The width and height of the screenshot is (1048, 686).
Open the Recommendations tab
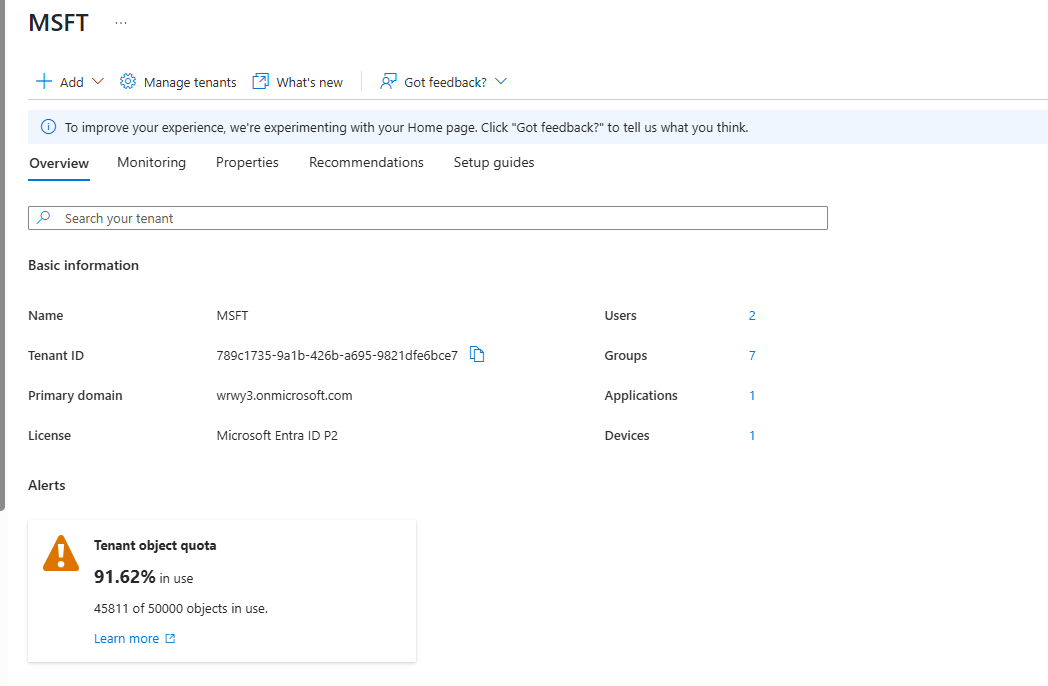(x=366, y=162)
